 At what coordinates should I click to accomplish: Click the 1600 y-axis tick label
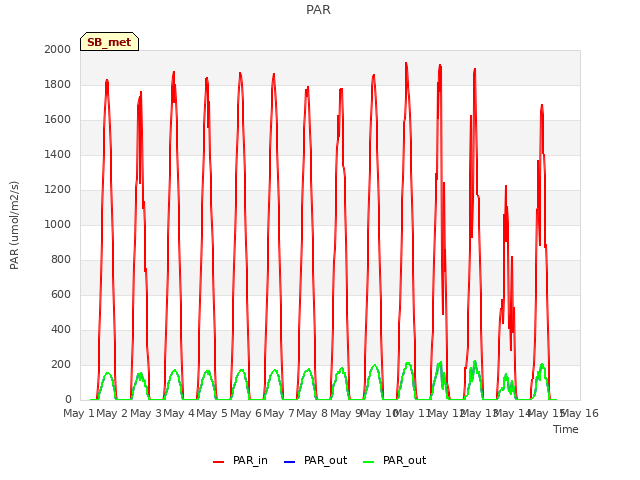[x=58, y=120]
